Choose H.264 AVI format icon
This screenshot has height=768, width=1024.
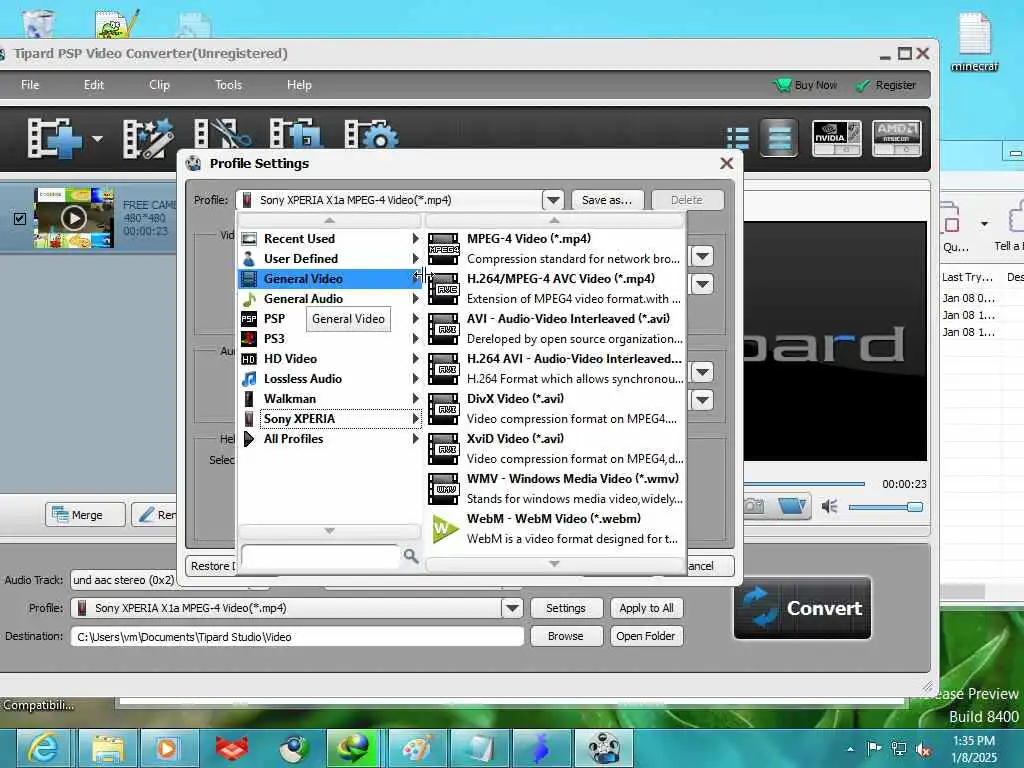443,369
